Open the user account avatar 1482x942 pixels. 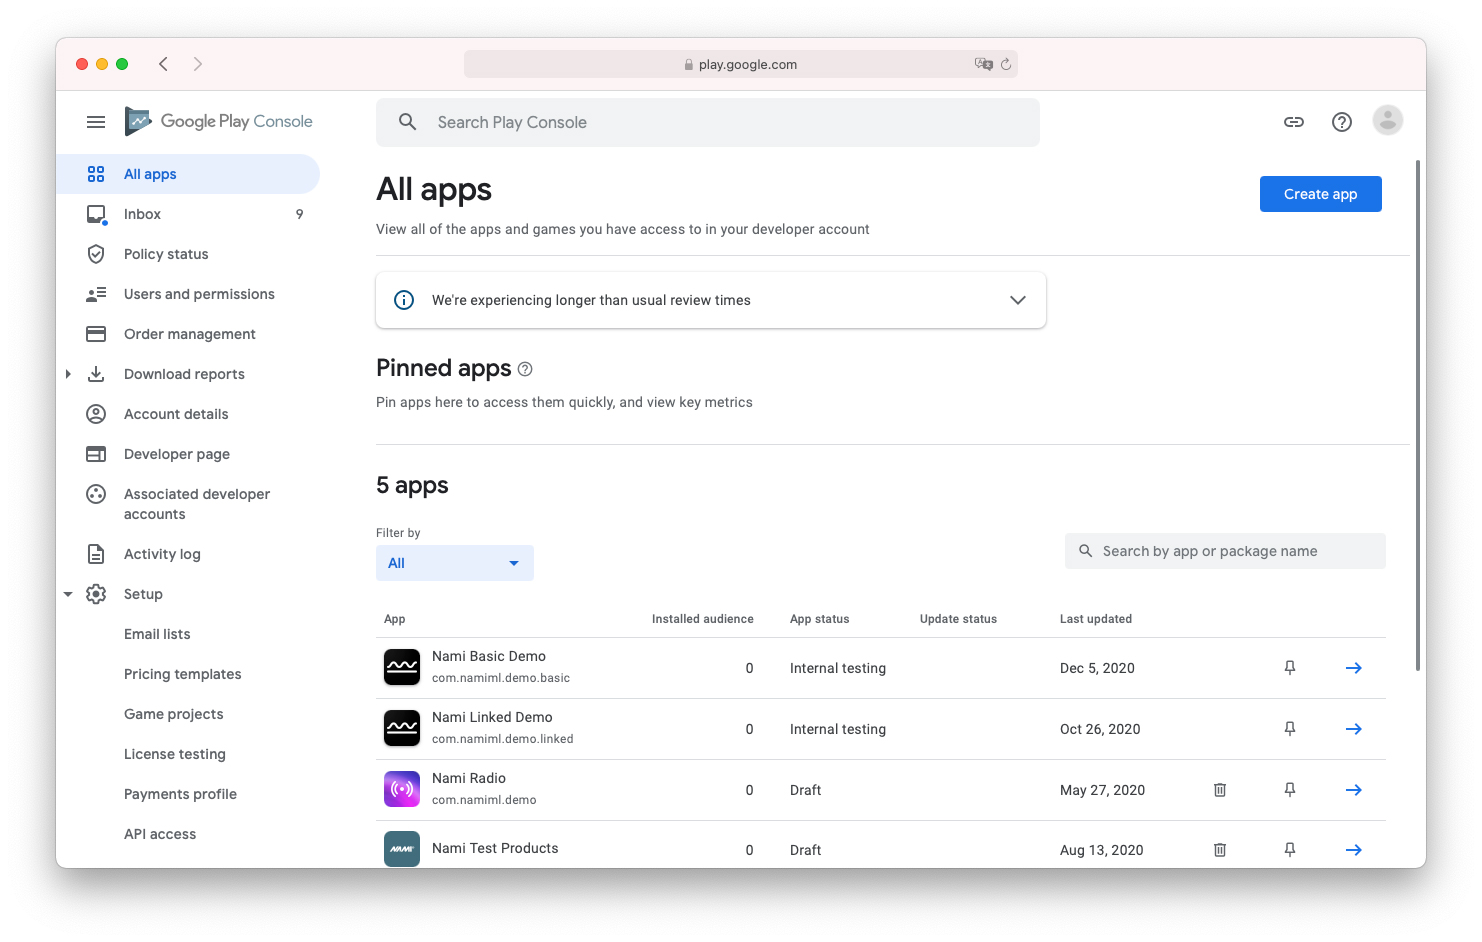[1388, 121]
